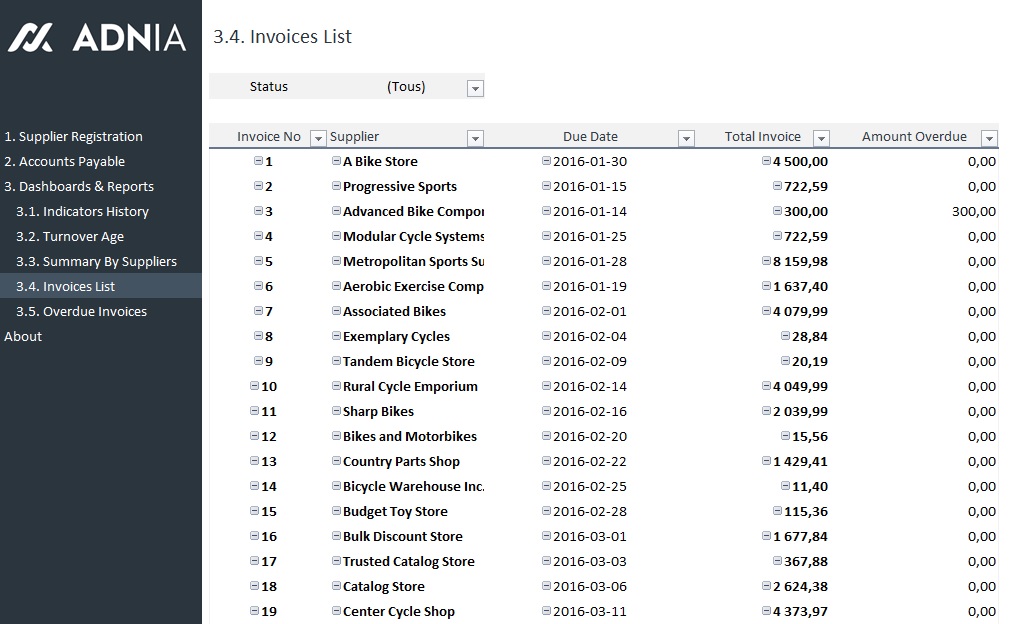This screenshot has height=624, width=1010.
Task: Select 3. Dashboards & Reports
Action: 79,187
